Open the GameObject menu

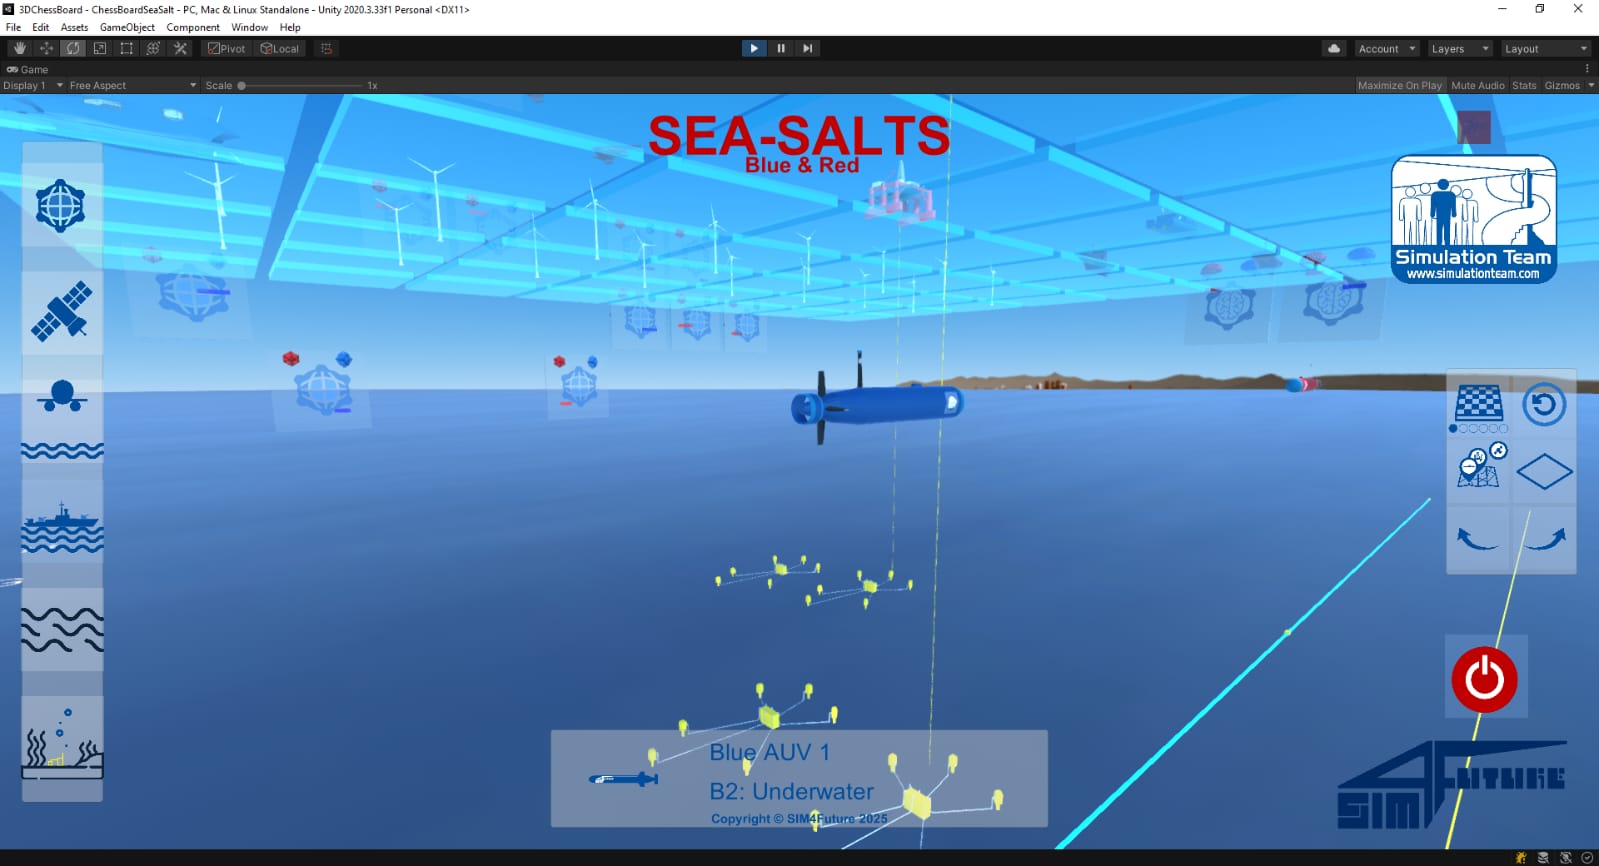pyautogui.click(x=127, y=27)
